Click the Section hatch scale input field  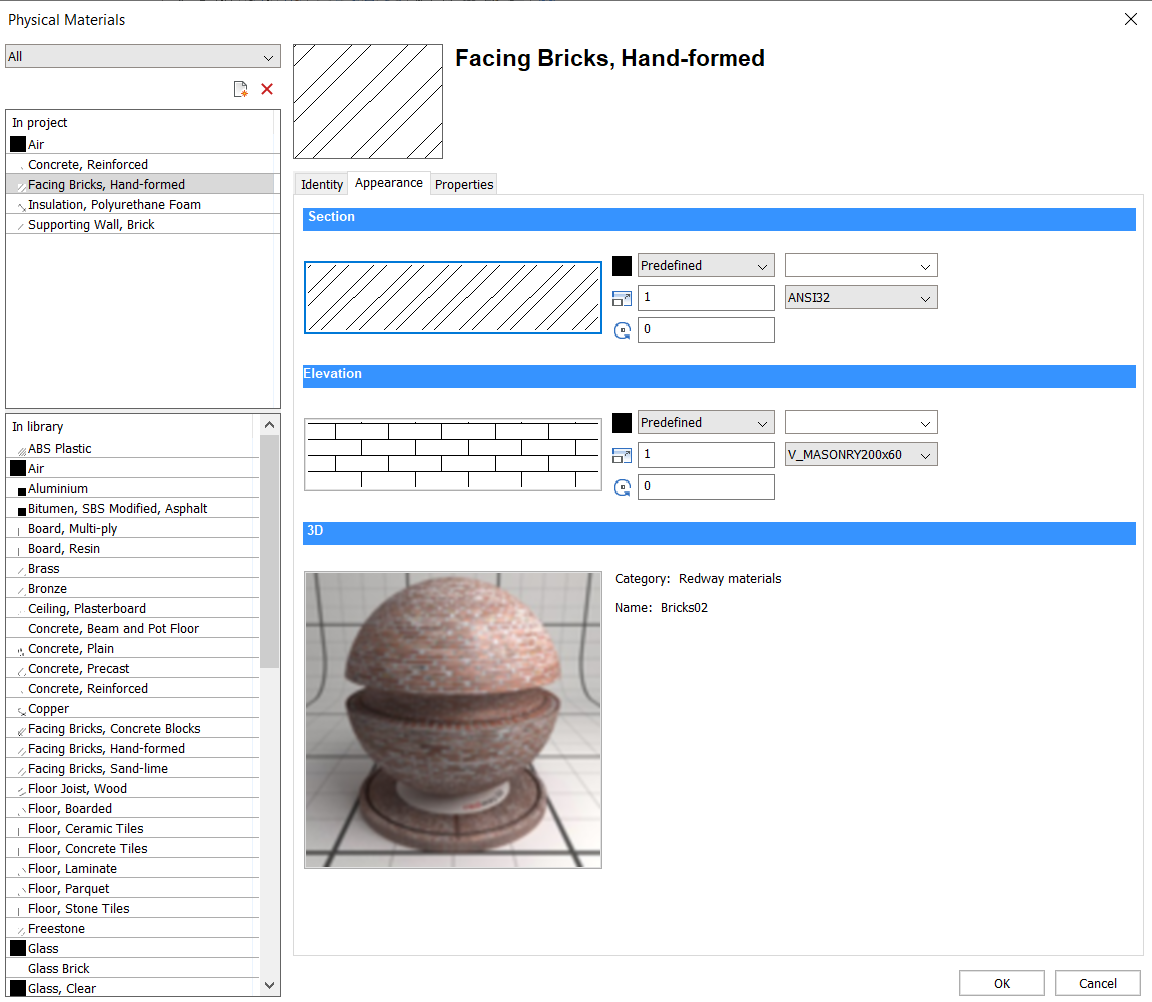coord(706,298)
